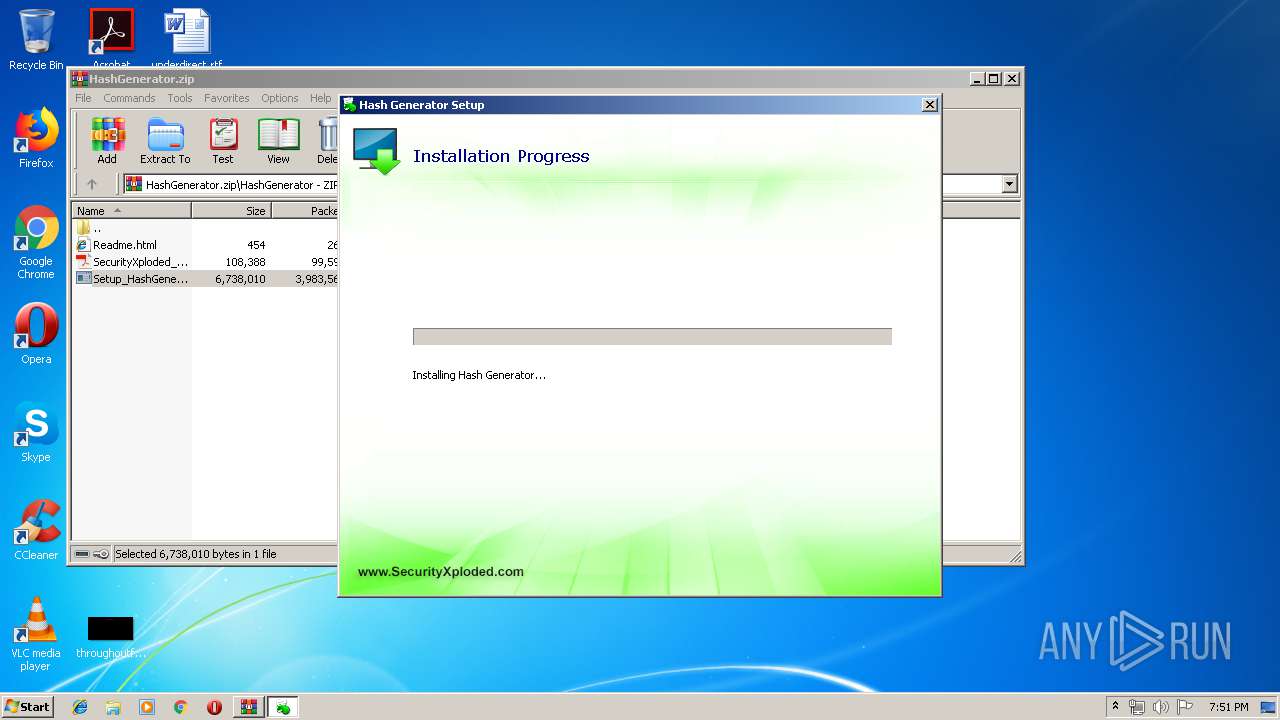
Task: Open Internet Explorer from the taskbar
Action: (80, 707)
